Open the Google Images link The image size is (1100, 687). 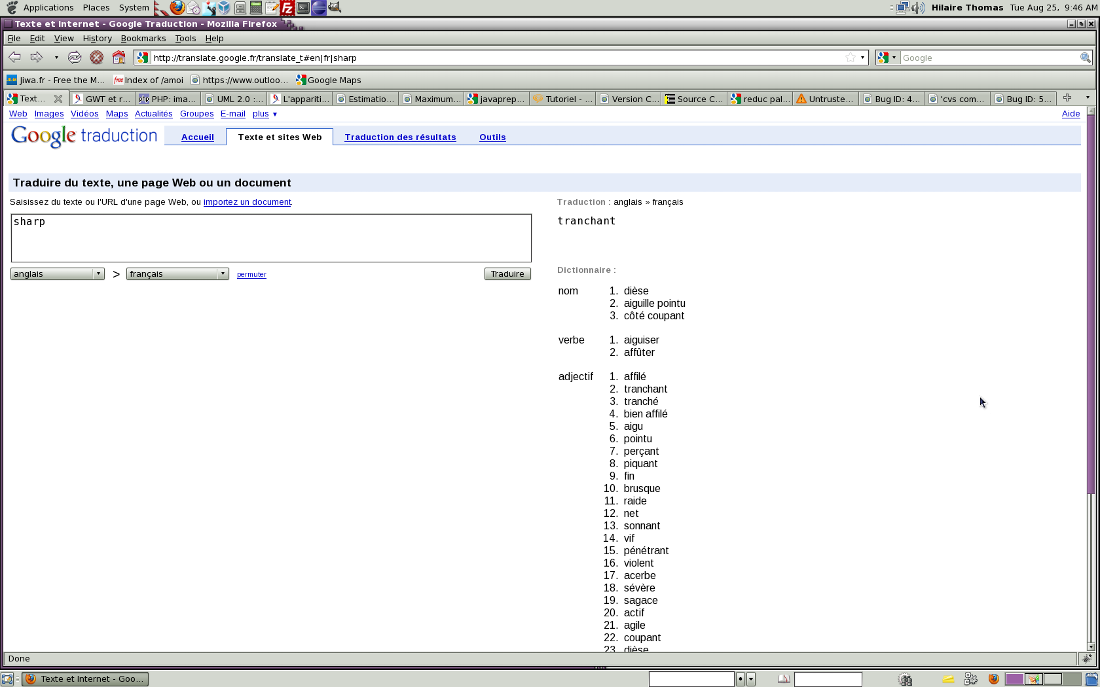tap(49, 114)
